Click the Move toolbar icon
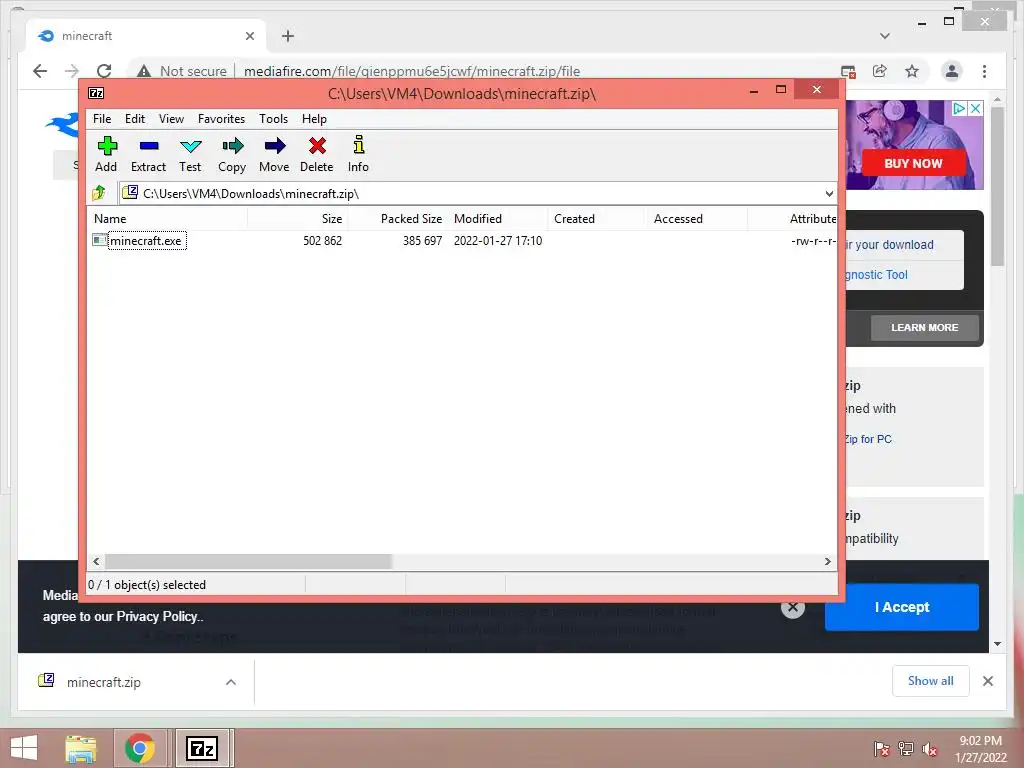 point(274,146)
